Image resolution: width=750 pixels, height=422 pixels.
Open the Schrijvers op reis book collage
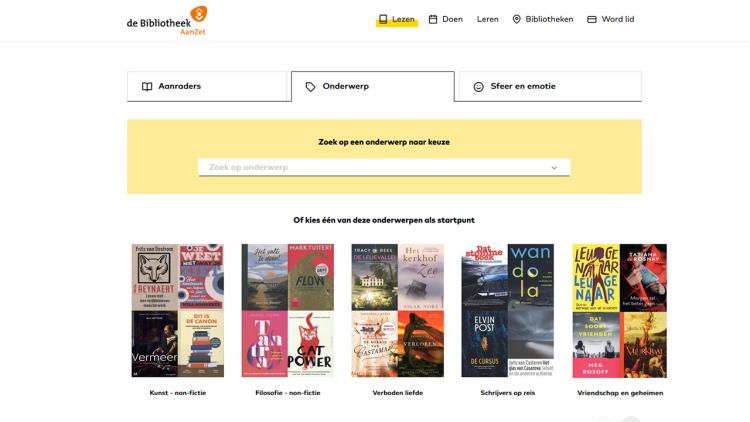pos(508,310)
